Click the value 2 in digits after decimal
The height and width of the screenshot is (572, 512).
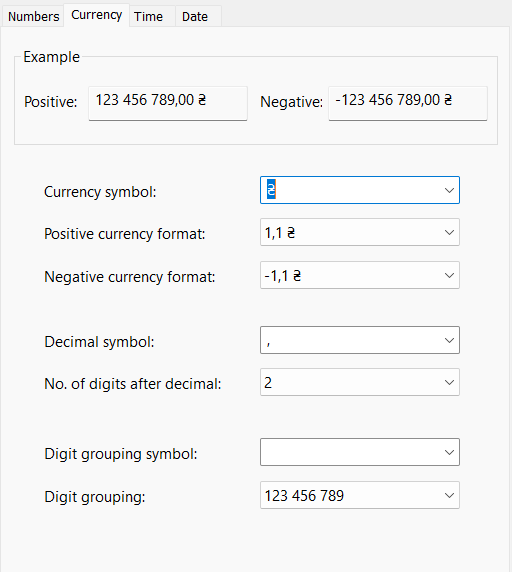click(268, 383)
